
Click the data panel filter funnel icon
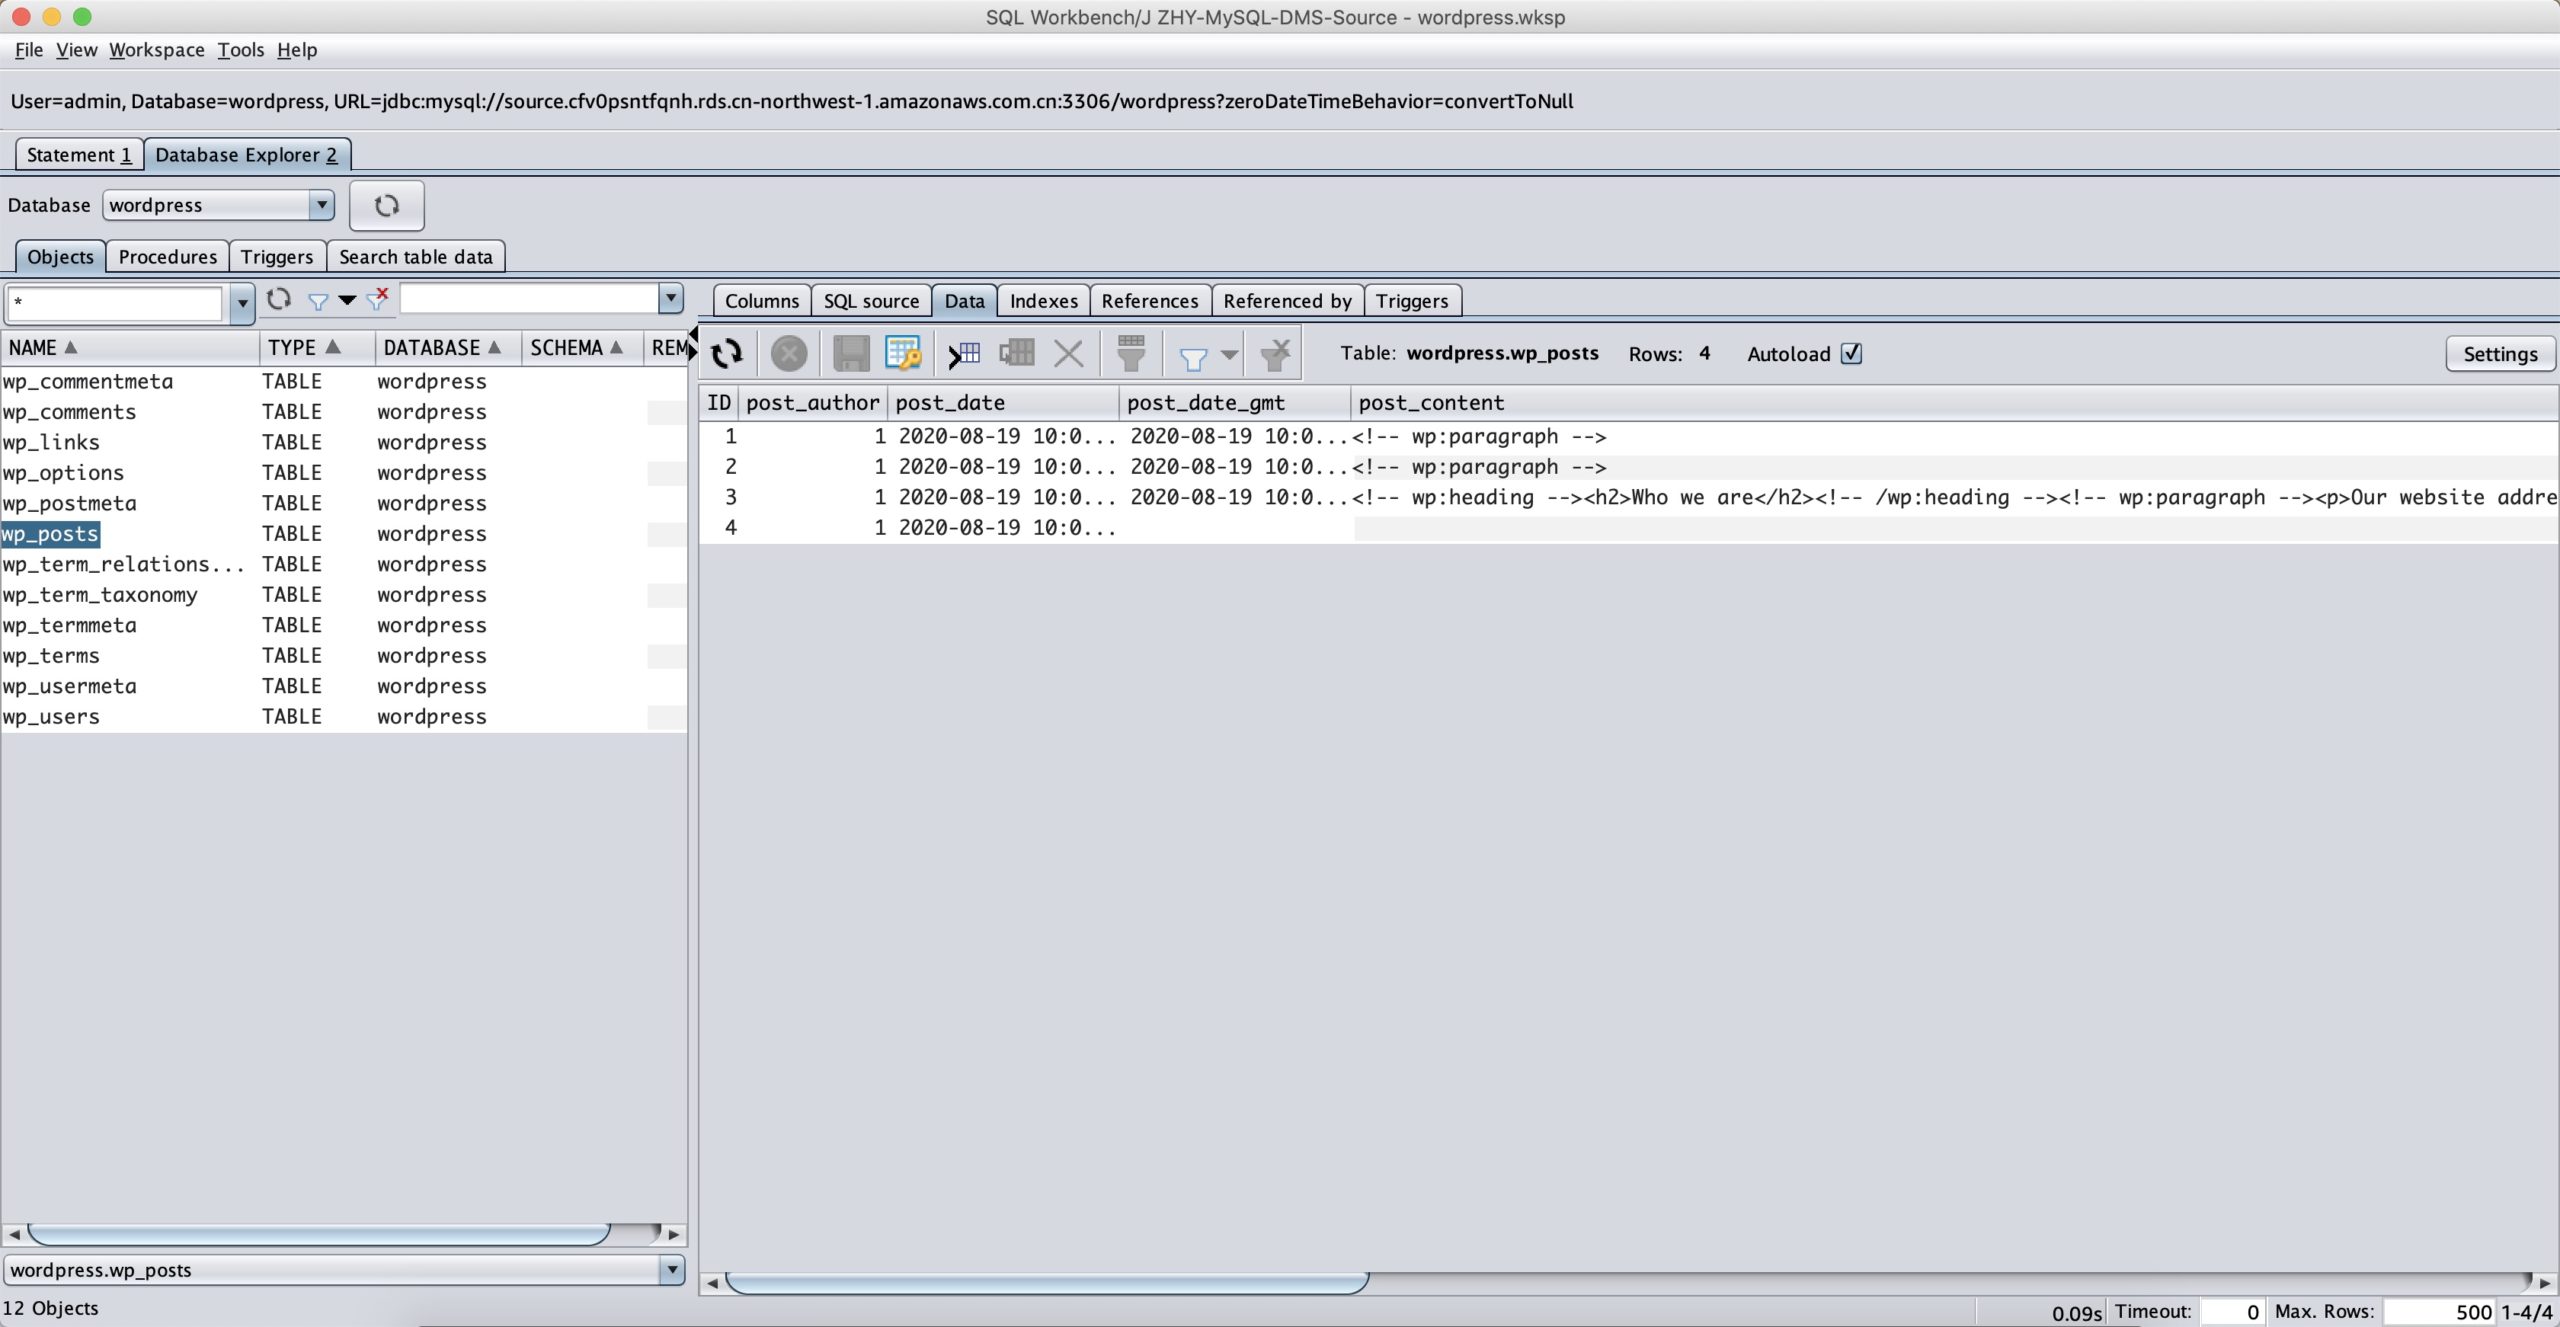(1193, 357)
